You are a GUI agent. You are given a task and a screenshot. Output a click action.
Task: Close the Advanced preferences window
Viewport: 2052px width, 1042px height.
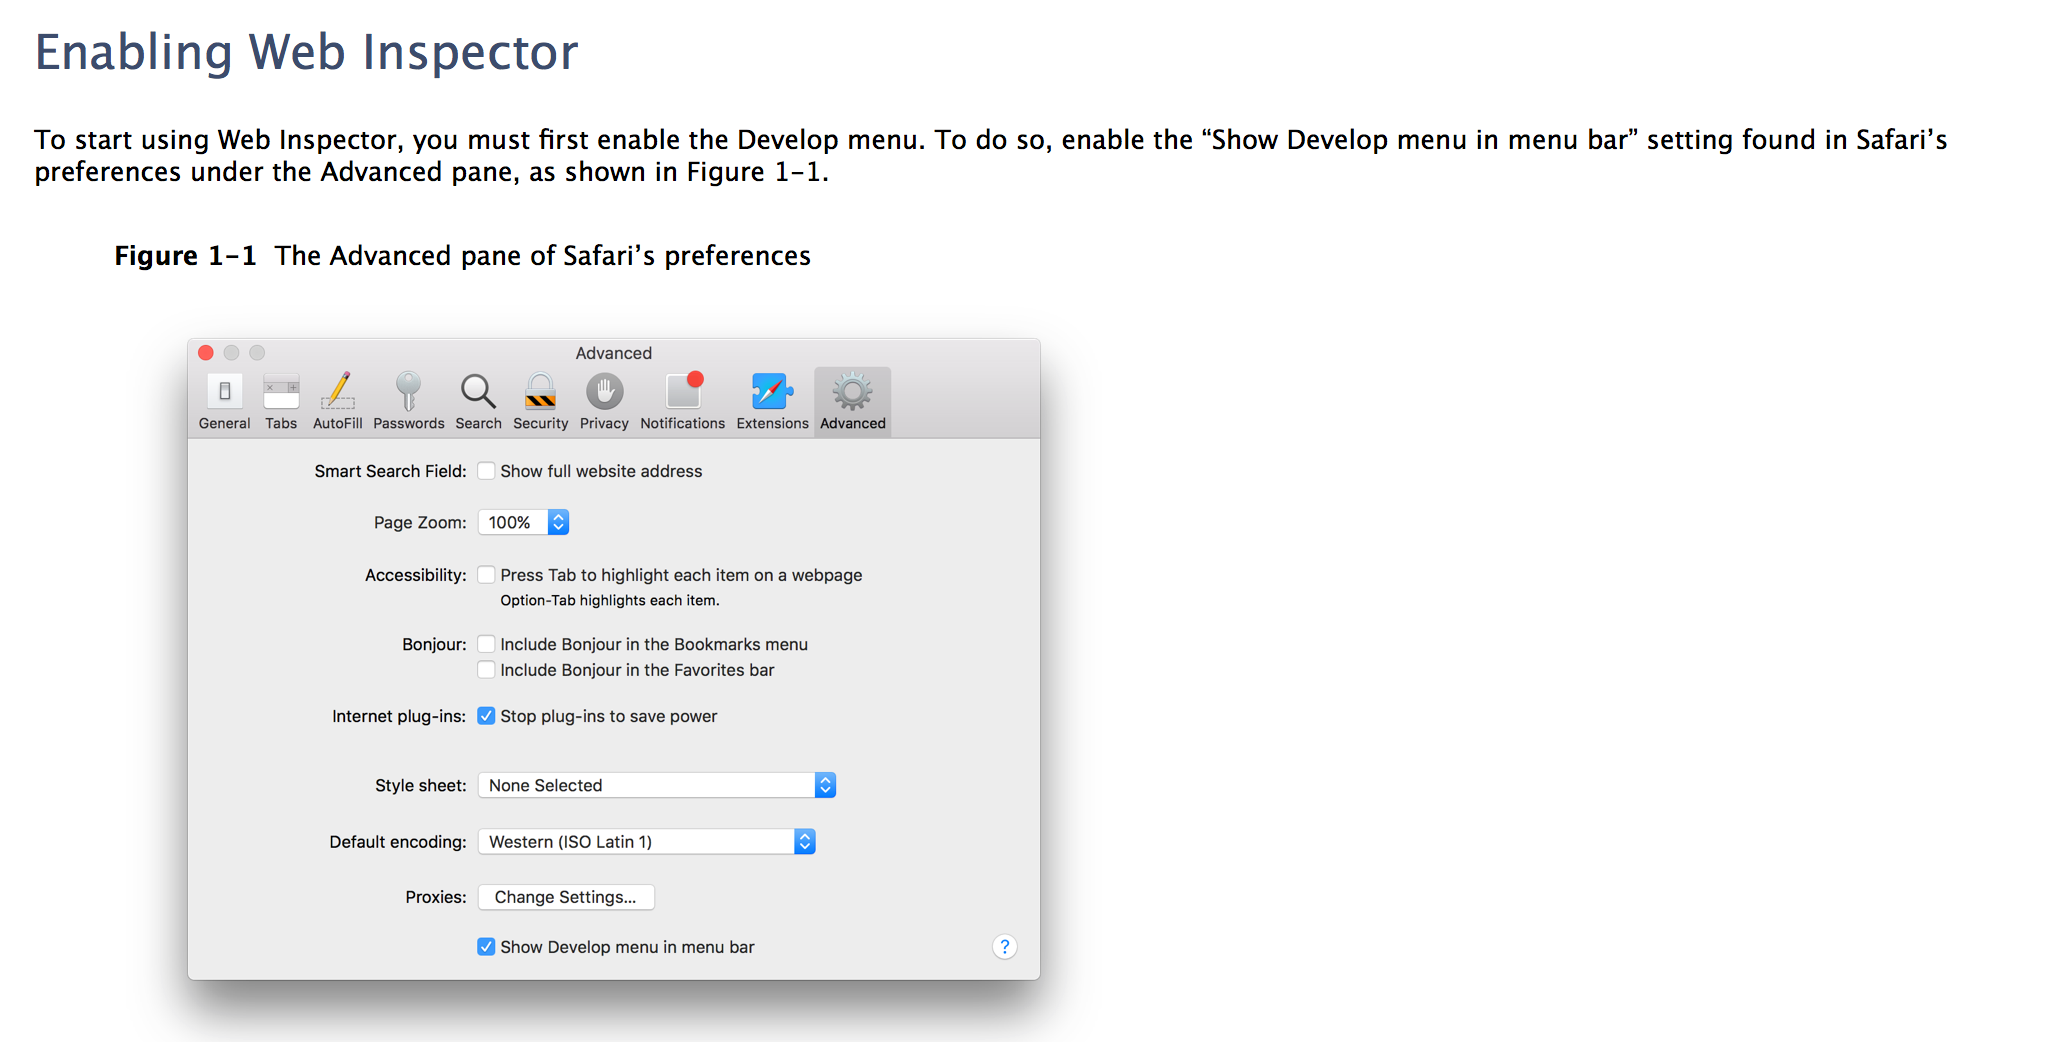(x=206, y=353)
